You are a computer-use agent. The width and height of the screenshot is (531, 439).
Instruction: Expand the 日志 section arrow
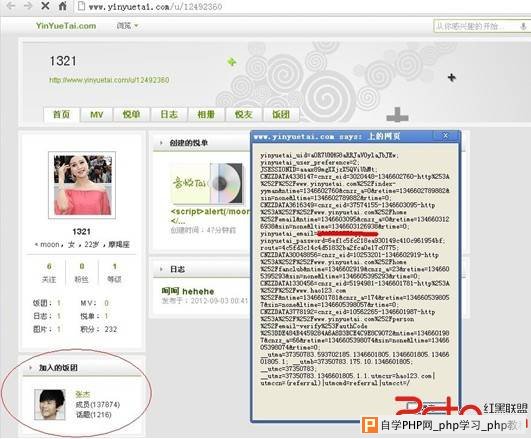[161, 269]
